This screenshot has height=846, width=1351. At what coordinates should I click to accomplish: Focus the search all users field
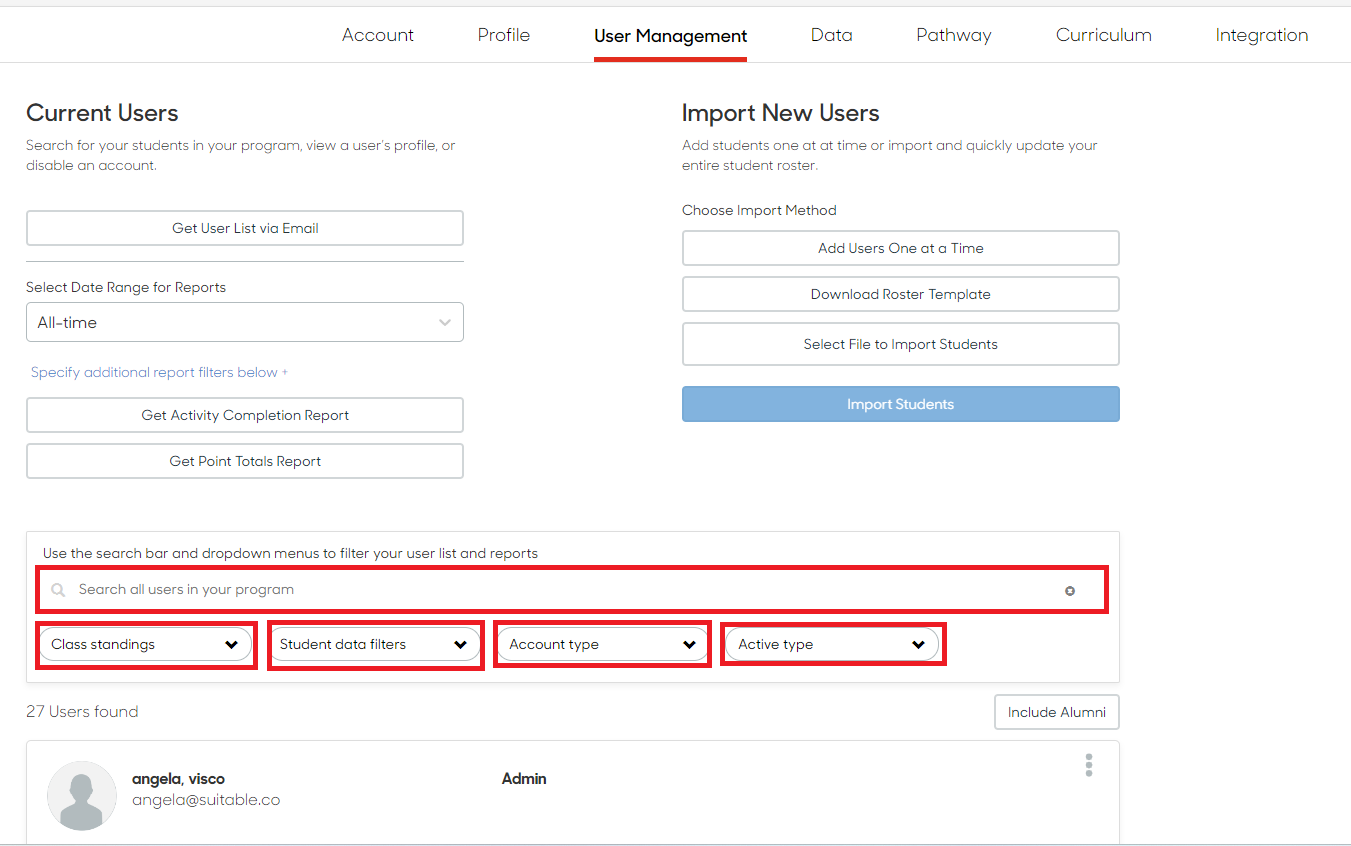click(x=572, y=590)
